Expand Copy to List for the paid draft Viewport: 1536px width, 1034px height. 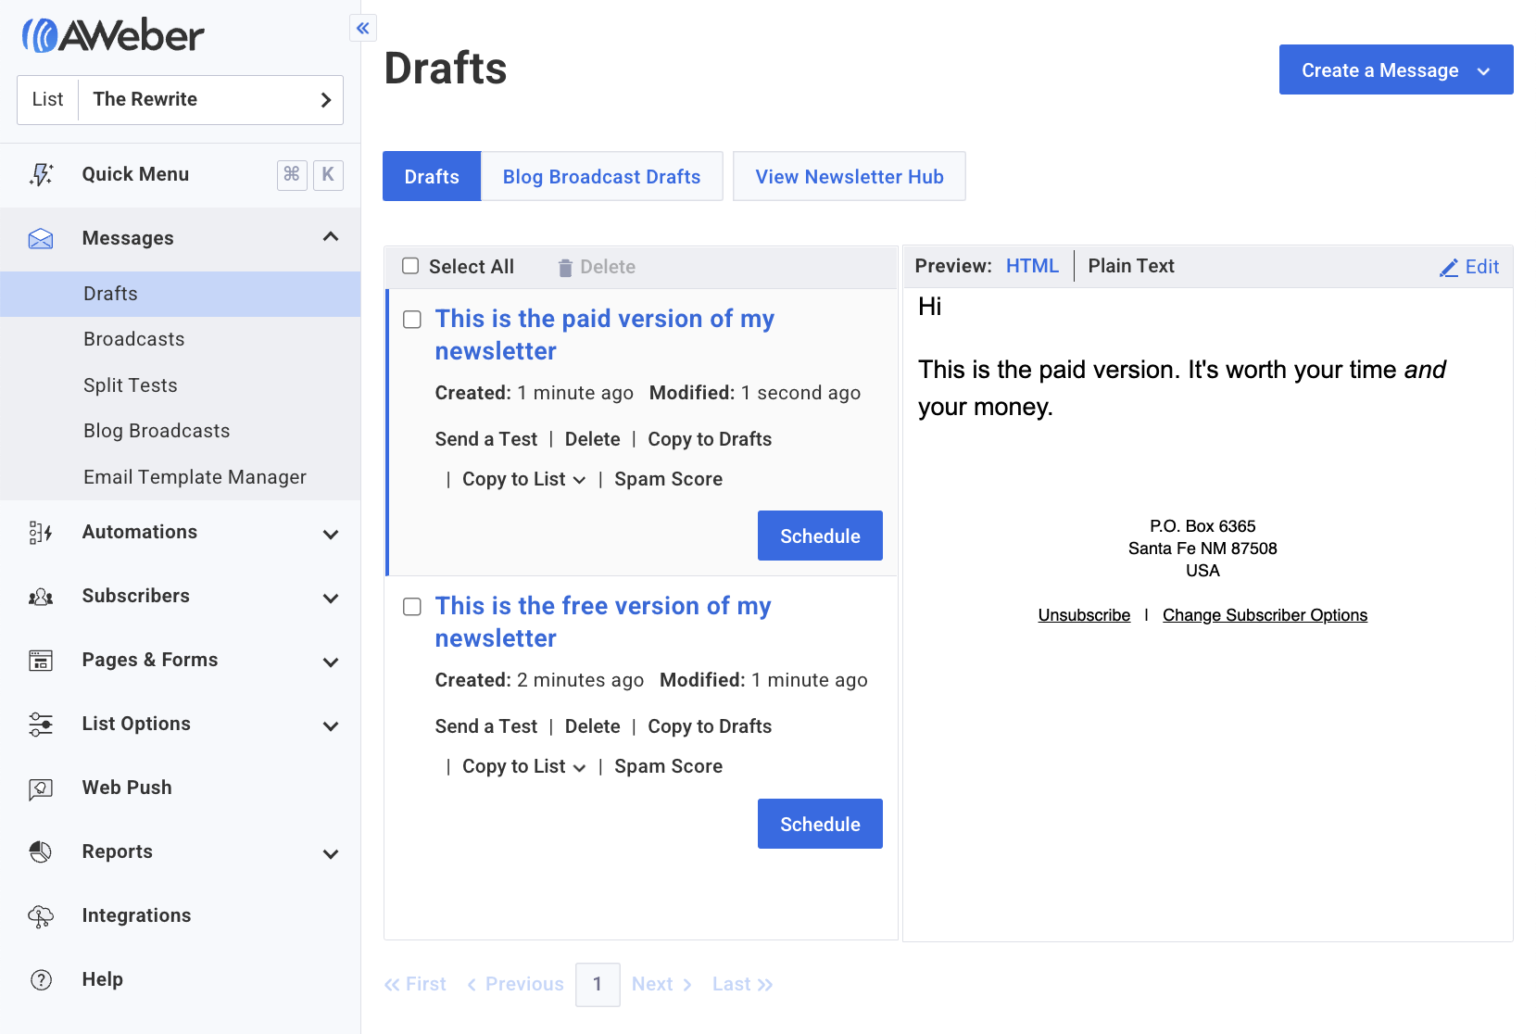pos(582,479)
